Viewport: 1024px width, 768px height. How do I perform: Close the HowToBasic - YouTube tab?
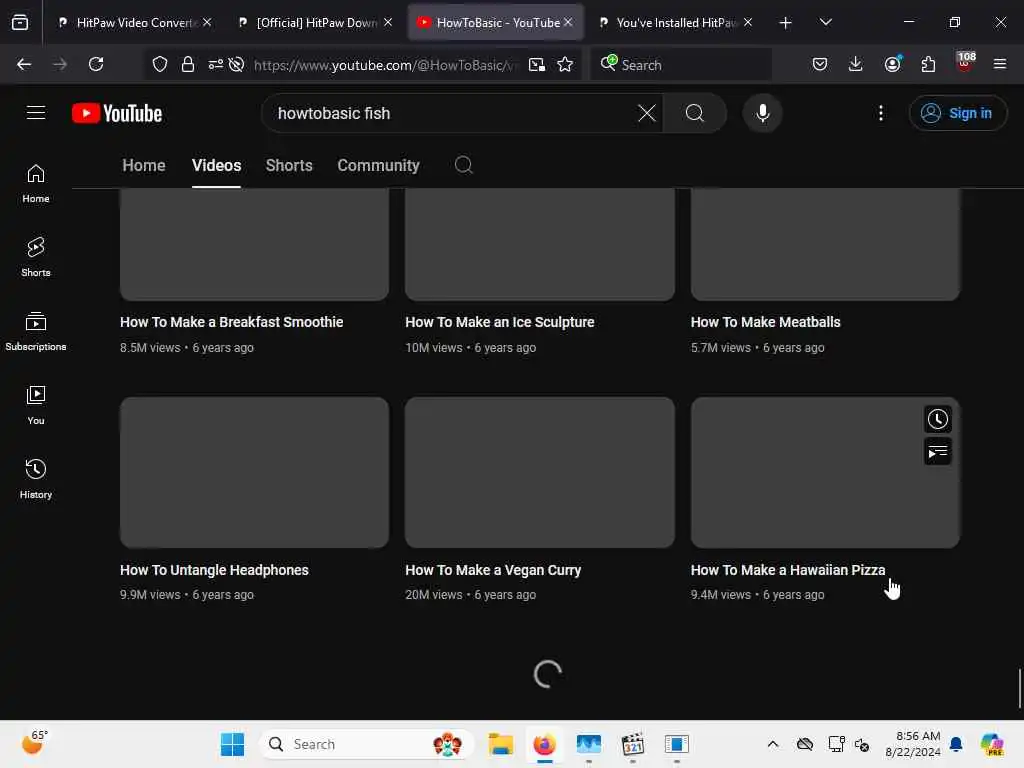point(568,22)
